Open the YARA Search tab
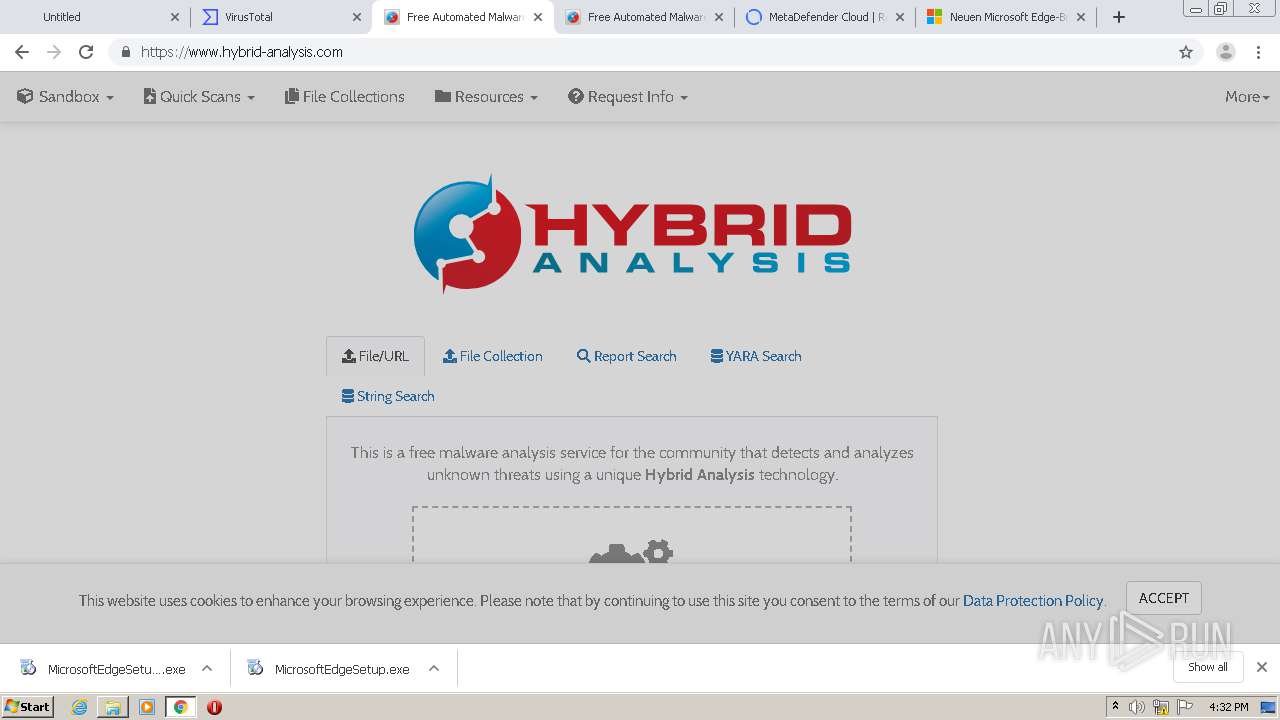This screenshot has height=720, width=1280. click(x=756, y=356)
